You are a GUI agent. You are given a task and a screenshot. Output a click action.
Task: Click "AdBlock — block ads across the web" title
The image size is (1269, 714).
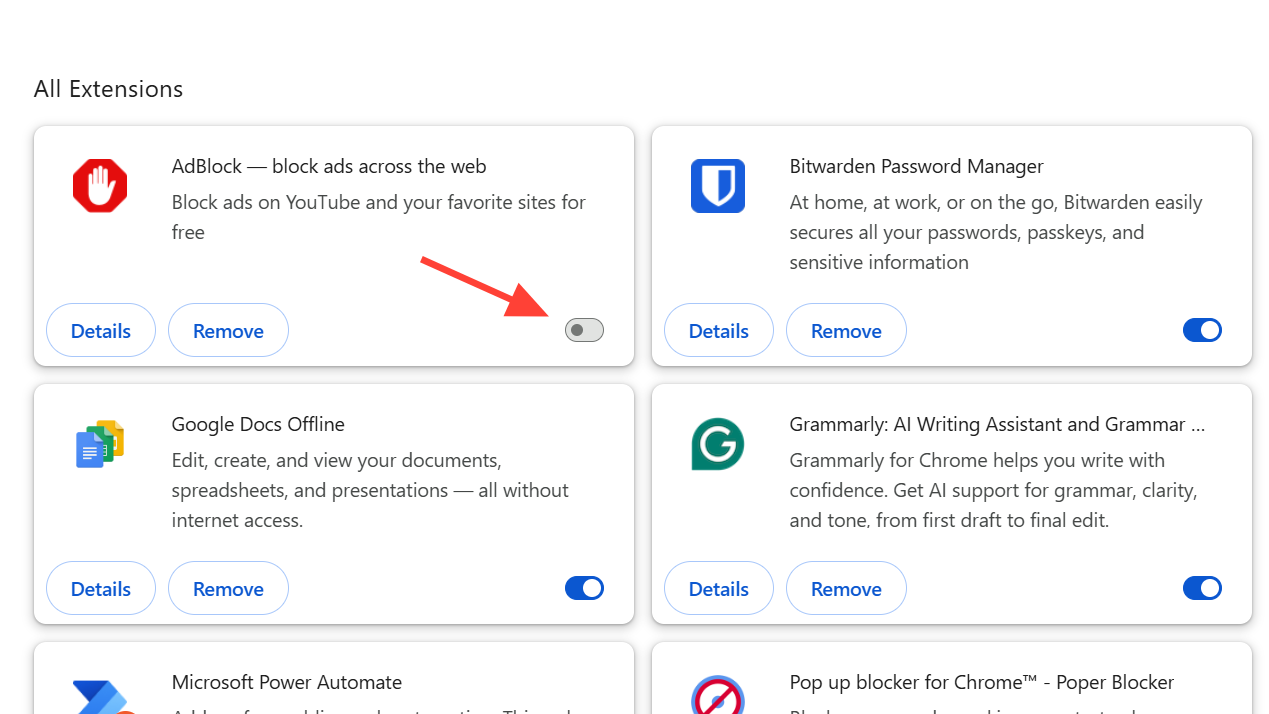pyautogui.click(x=329, y=166)
